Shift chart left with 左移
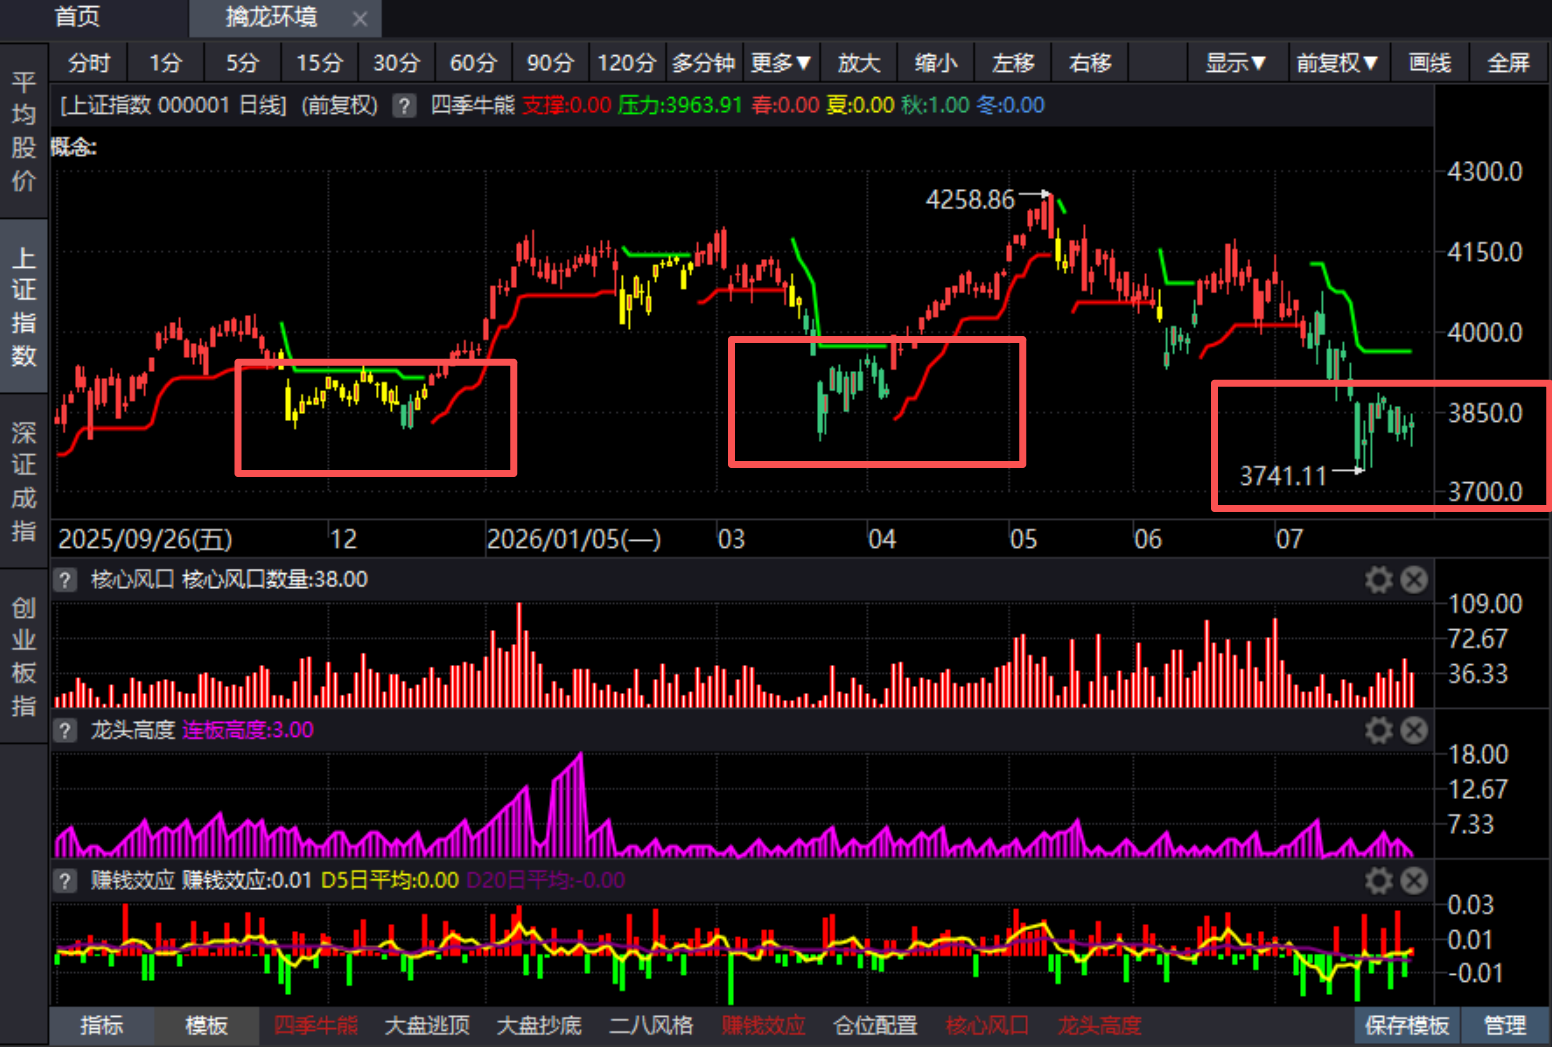Screen dimensions: 1552x1047 [1013, 63]
